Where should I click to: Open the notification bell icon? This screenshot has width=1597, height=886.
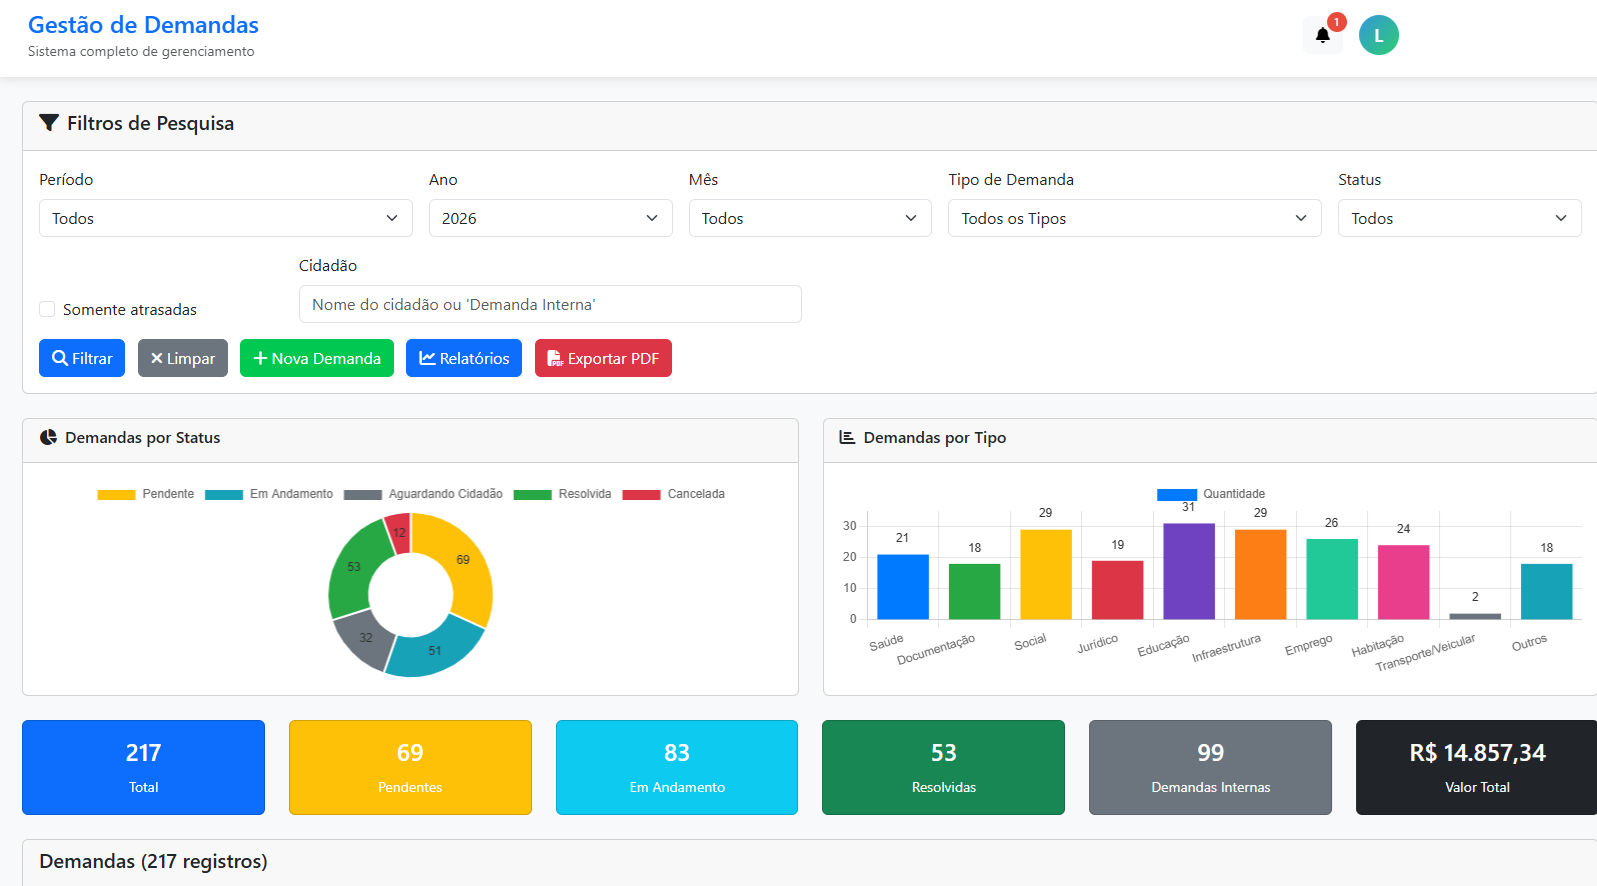click(1322, 36)
